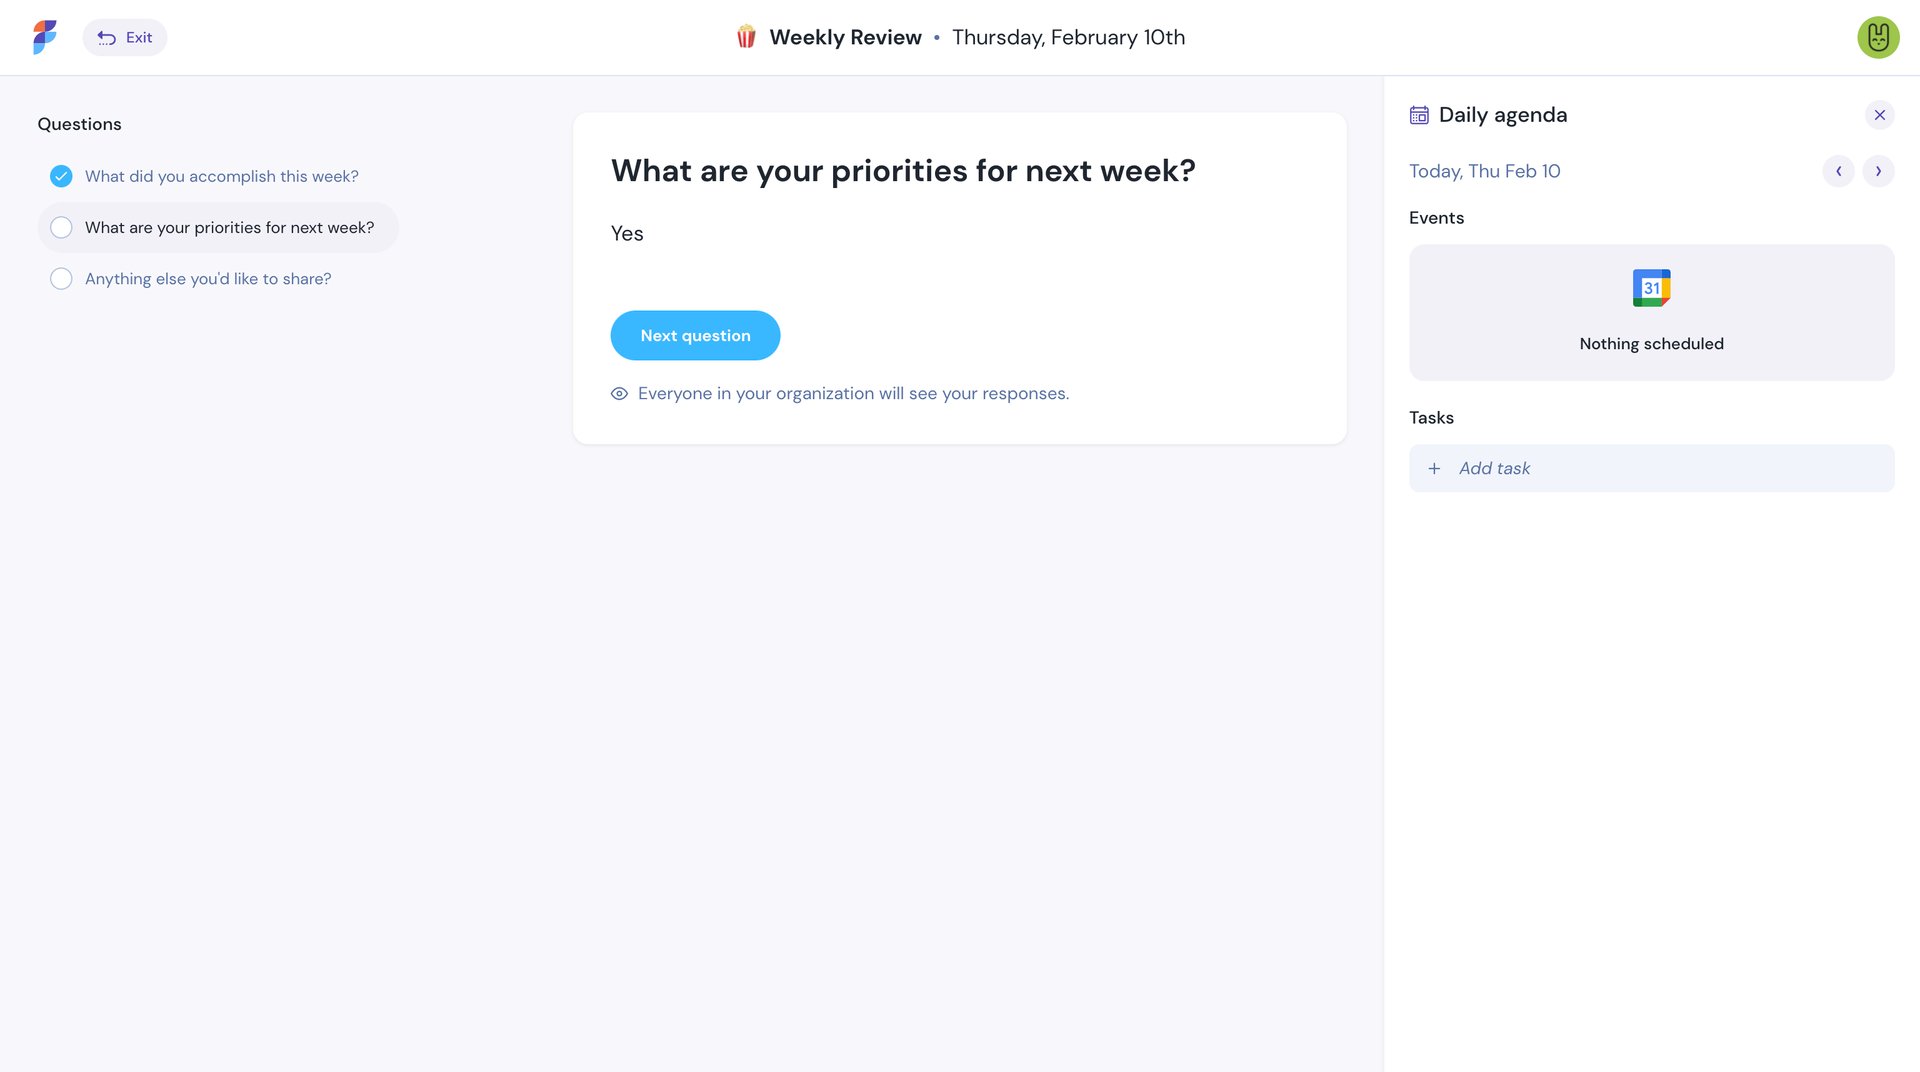Image resolution: width=1920 pixels, height=1072 pixels.
Task: Go to previous day in Daily agenda
Action: pos(1839,171)
